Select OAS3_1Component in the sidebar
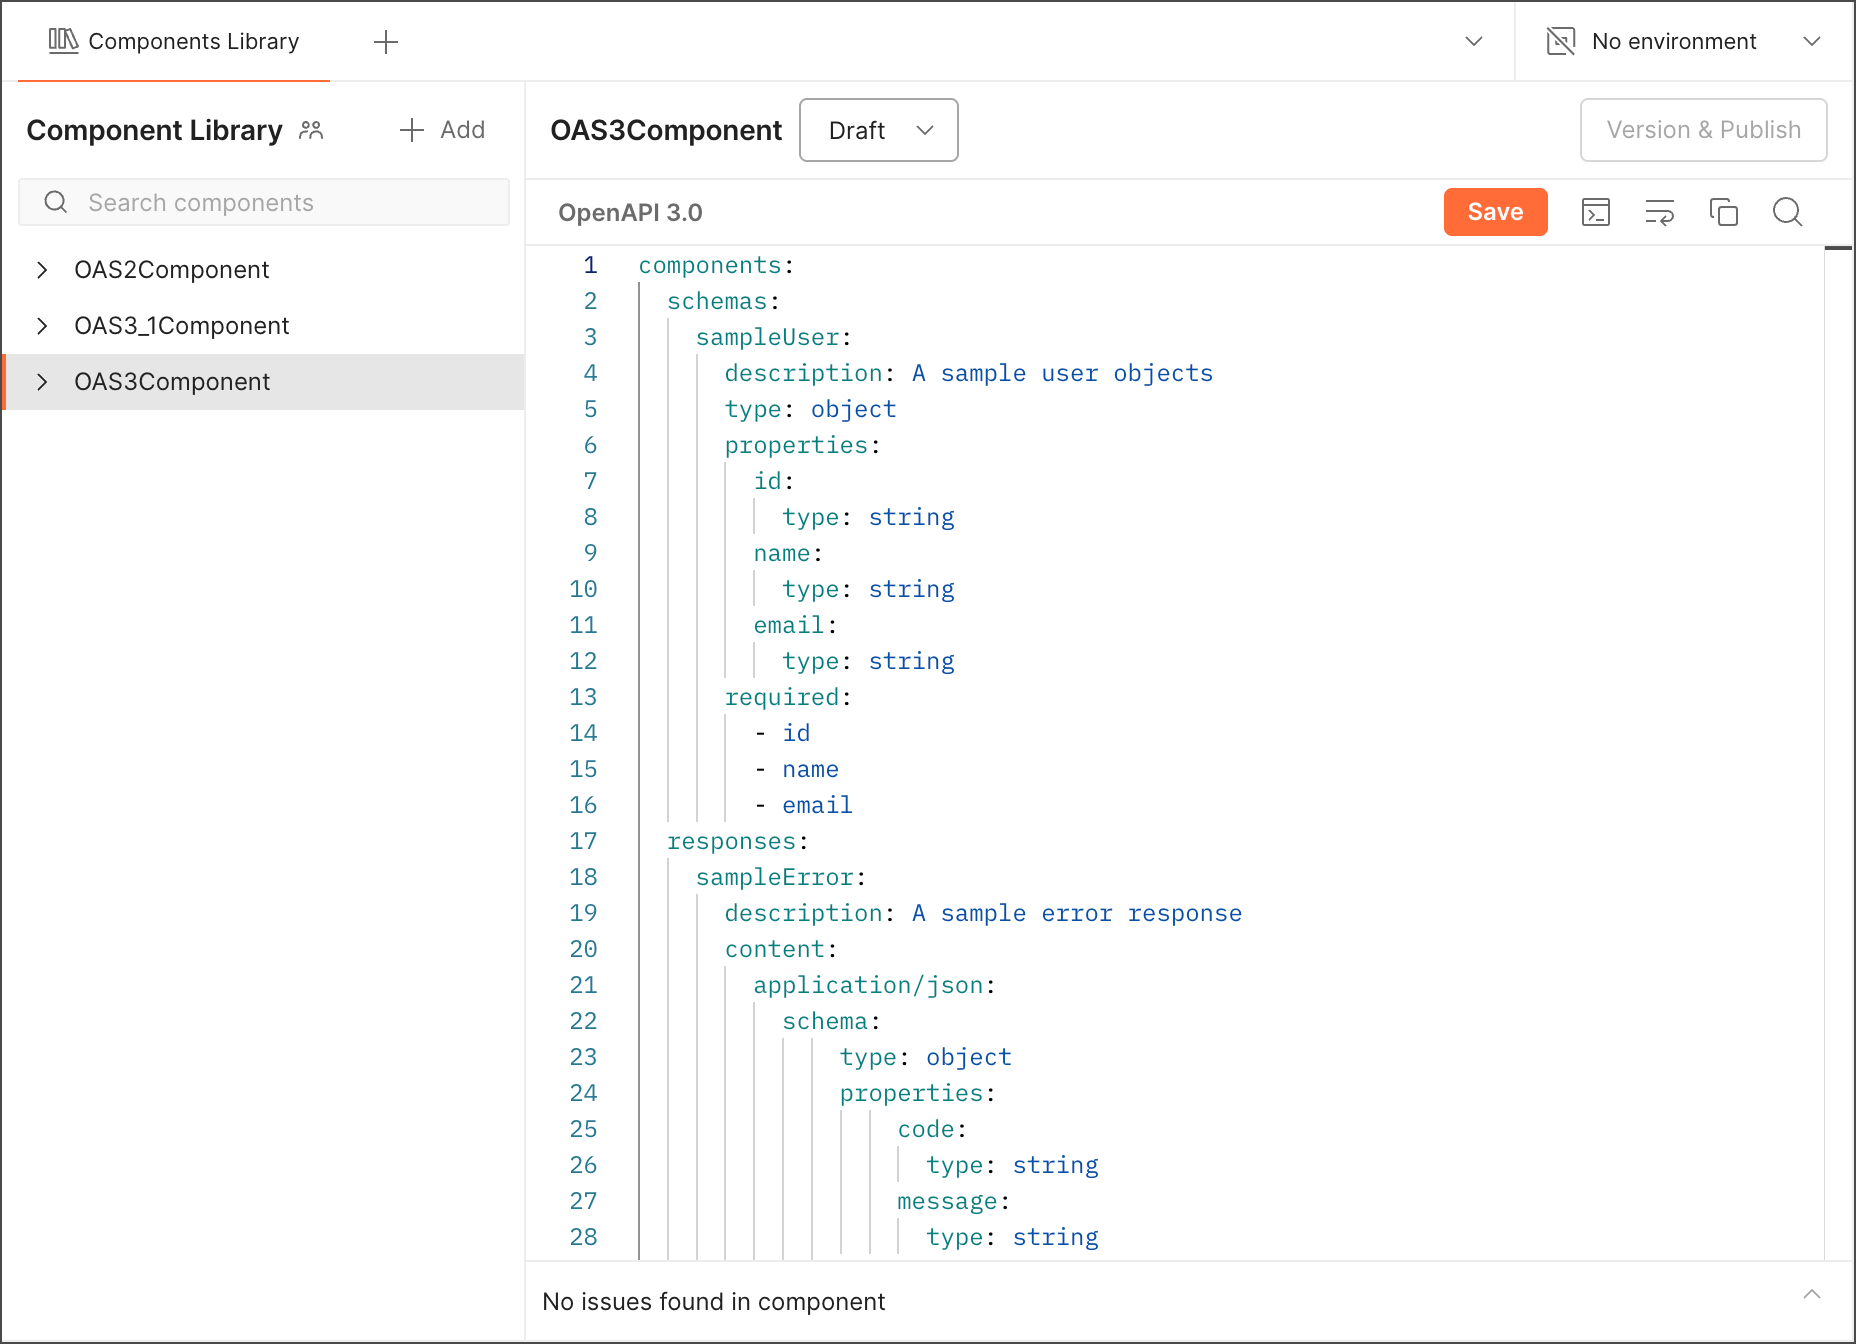 coord(181,326)
